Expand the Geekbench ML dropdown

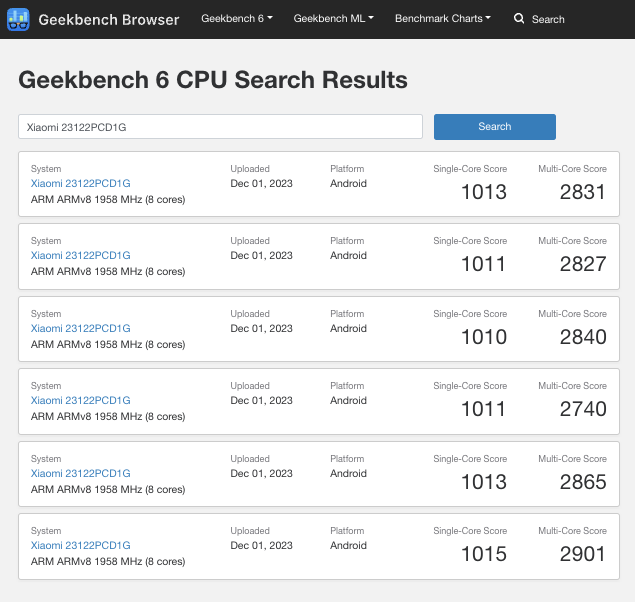tap(334, 19)
